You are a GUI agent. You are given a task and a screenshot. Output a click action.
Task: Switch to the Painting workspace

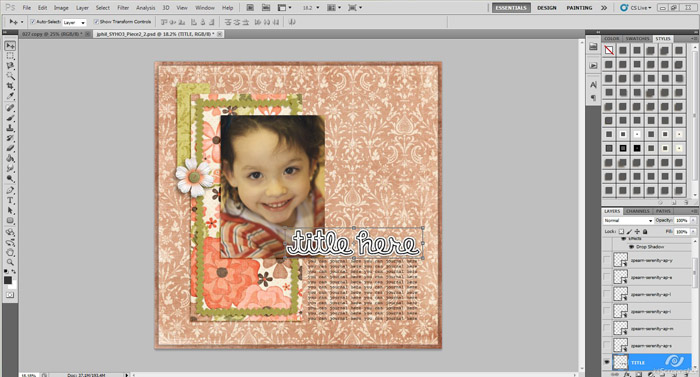pyautogui.click(x=579, y=8)
